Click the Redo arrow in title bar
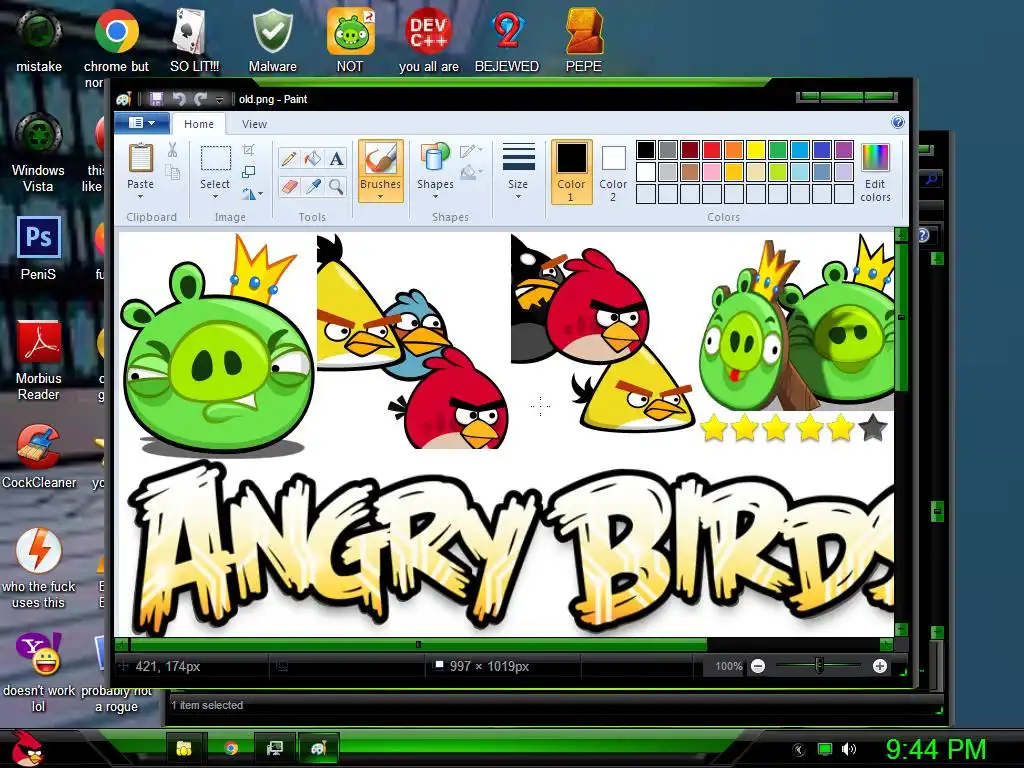 click(x=200, y=99)
